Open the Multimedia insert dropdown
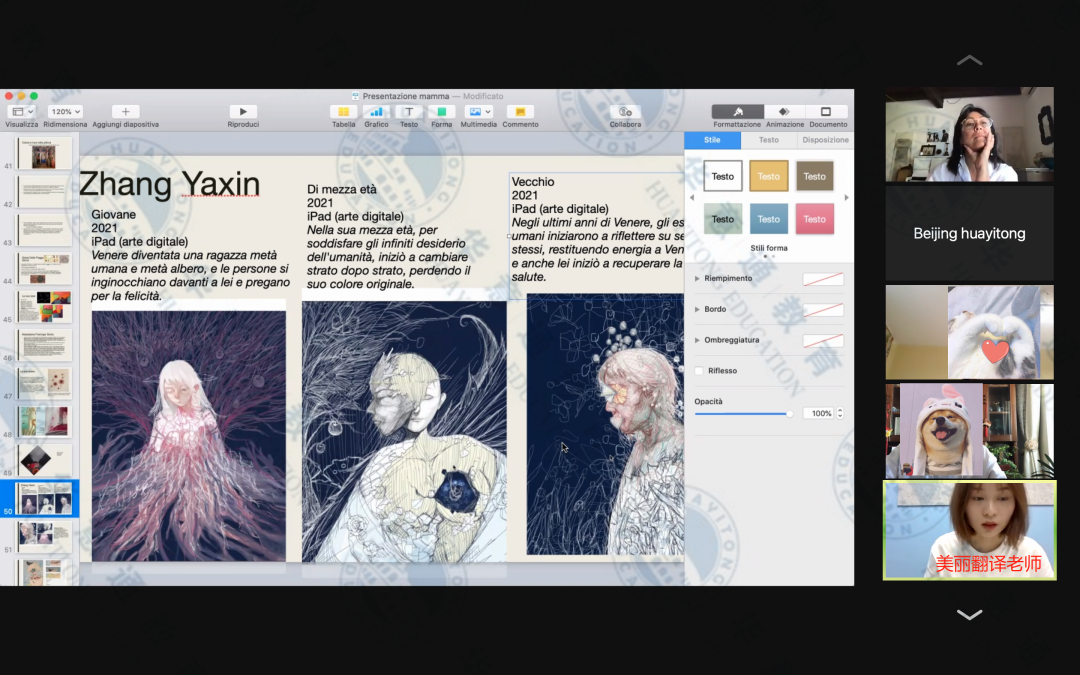Image resolution: width=1080 pixels, height=675 pixels. (x=479, y=112)
